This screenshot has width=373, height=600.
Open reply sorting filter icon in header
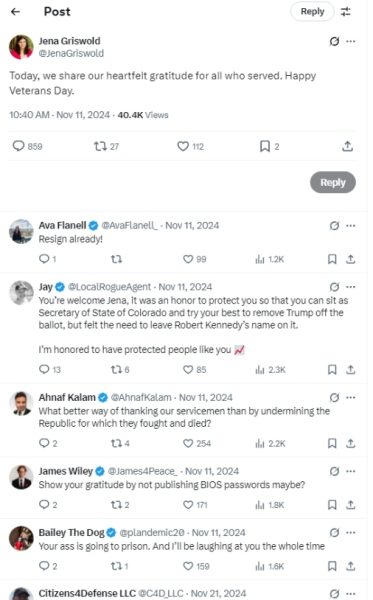click(345, 12)
